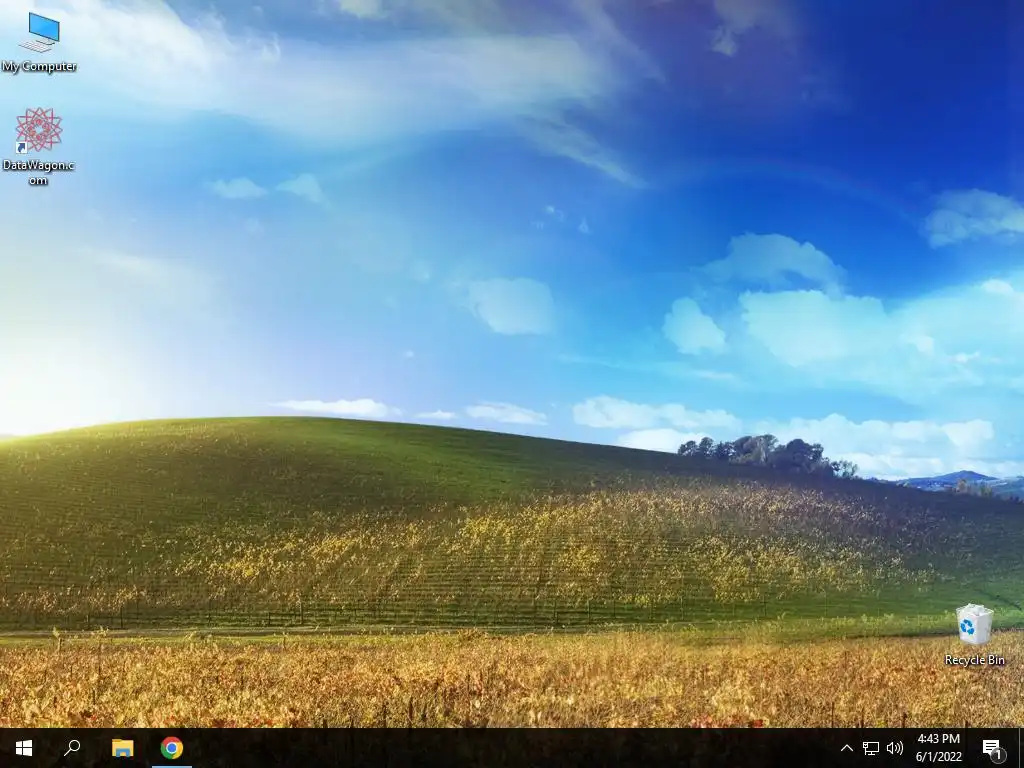Select the DataWagon.com shortcut icon
This screenshot has height=768, width=1024.
[x=39, y=146]
